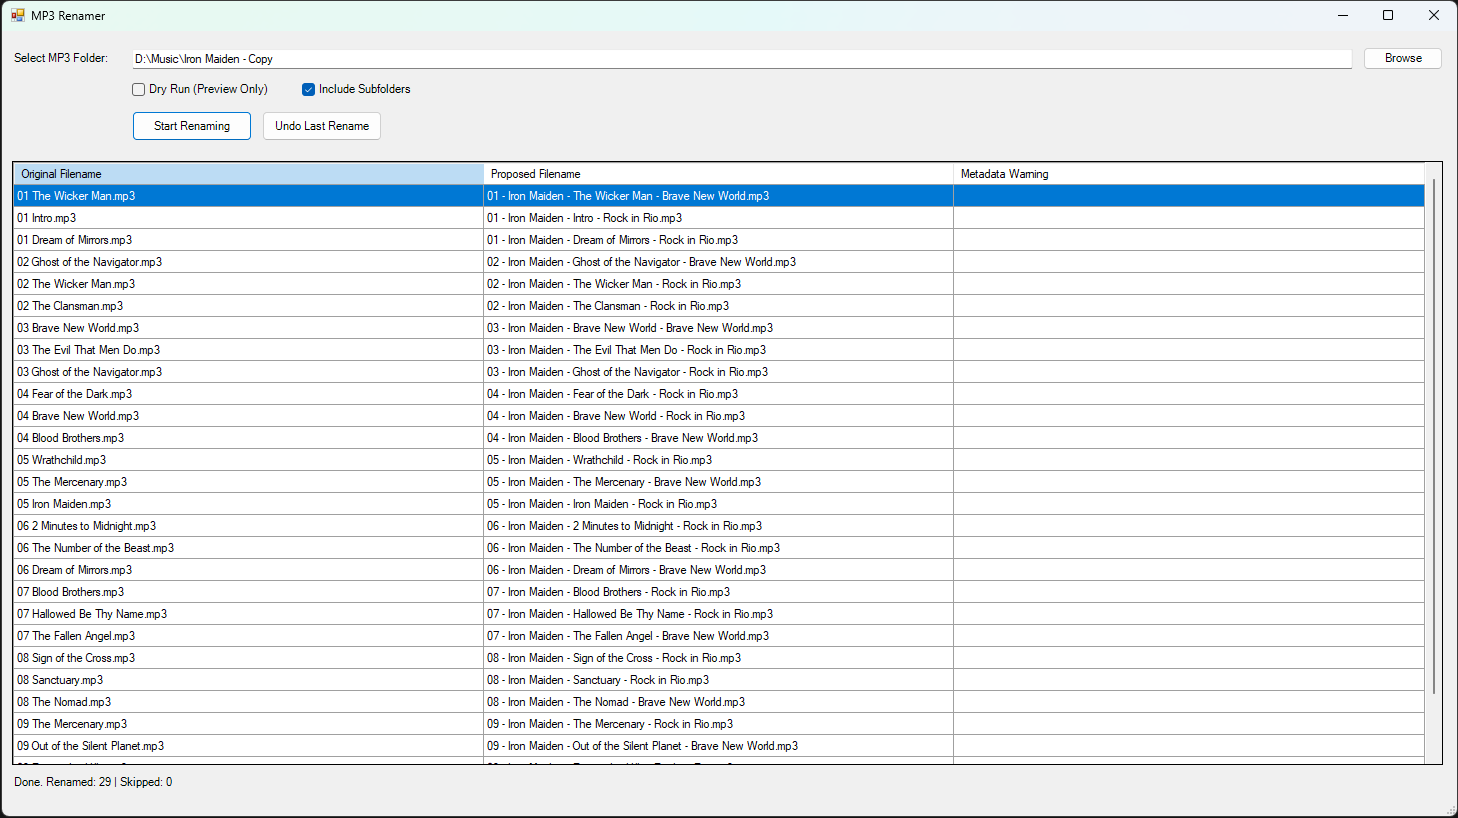Select row '05 Iron Maiden.mp3'

point(718,504)
